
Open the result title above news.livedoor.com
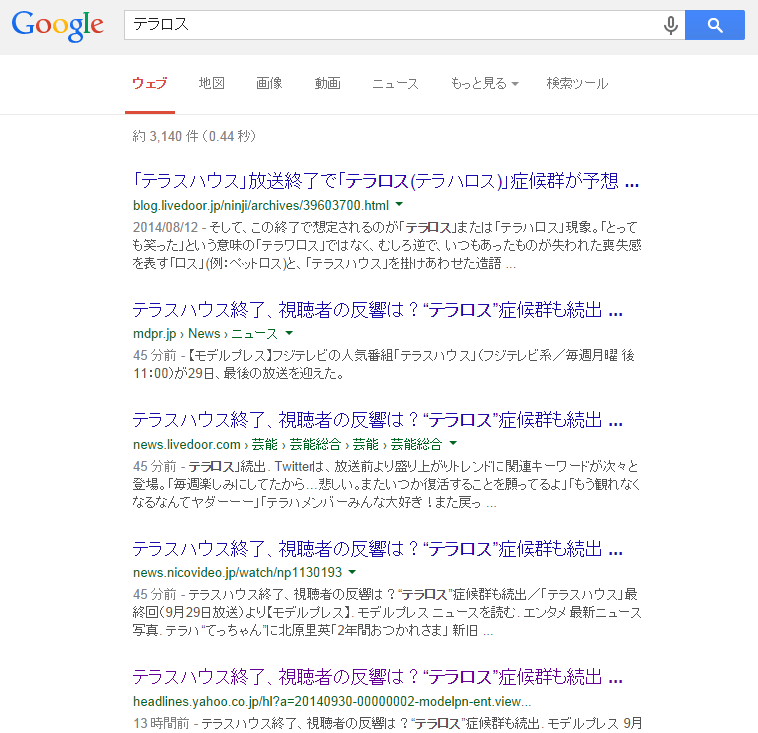click(x=378, y=420)
